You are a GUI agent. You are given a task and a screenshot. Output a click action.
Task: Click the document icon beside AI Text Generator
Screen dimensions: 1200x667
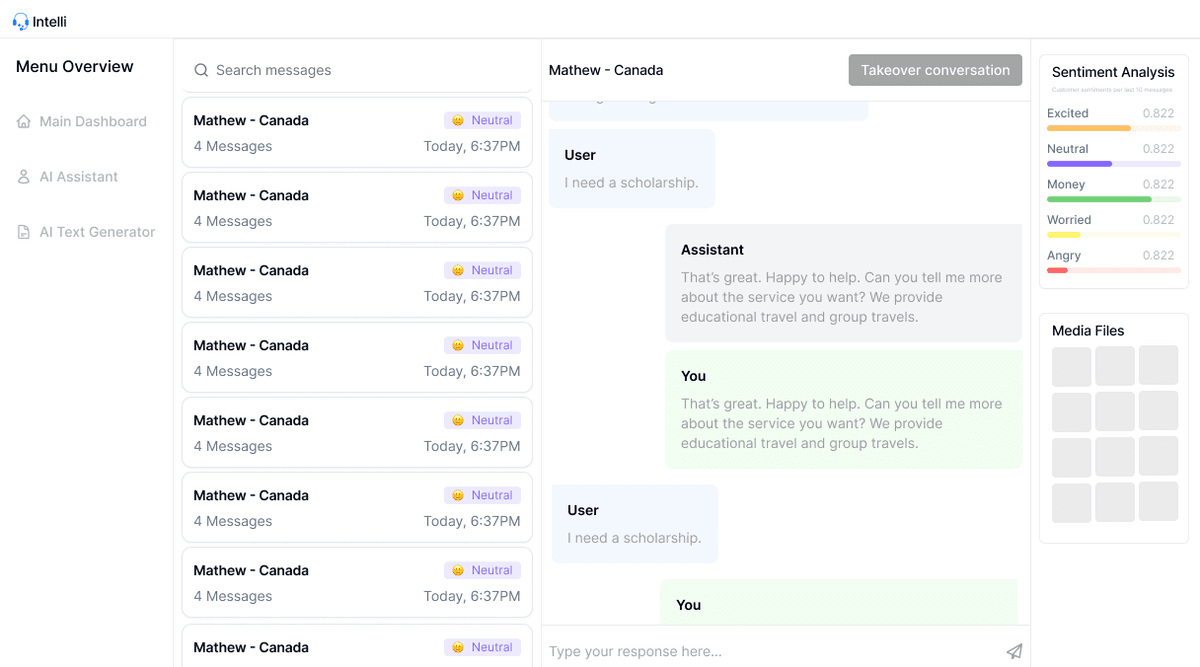(x=23, y=231)
